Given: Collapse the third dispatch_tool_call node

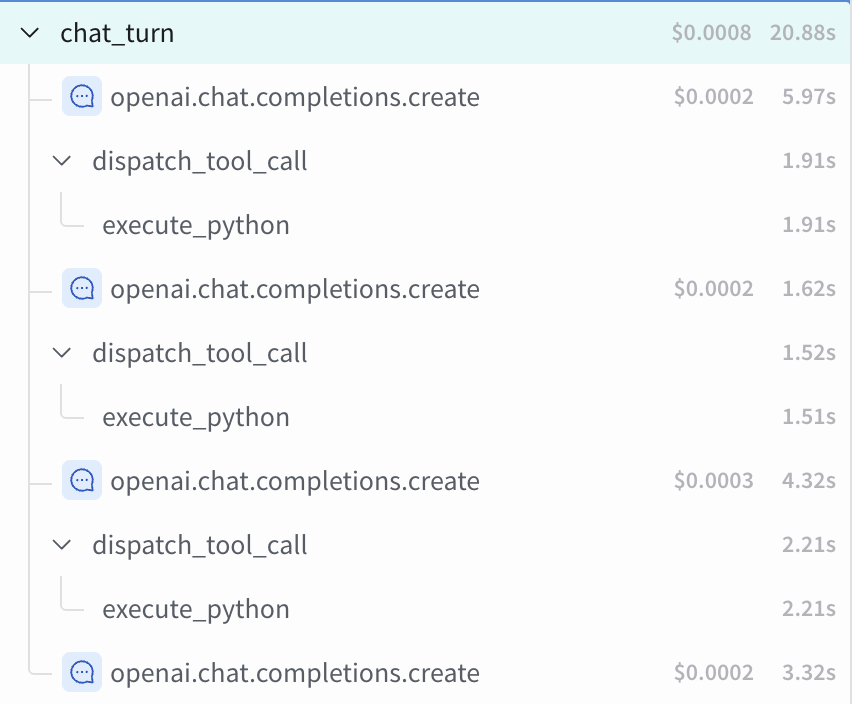Looking at the screenshot, I should tap(62, 545).
